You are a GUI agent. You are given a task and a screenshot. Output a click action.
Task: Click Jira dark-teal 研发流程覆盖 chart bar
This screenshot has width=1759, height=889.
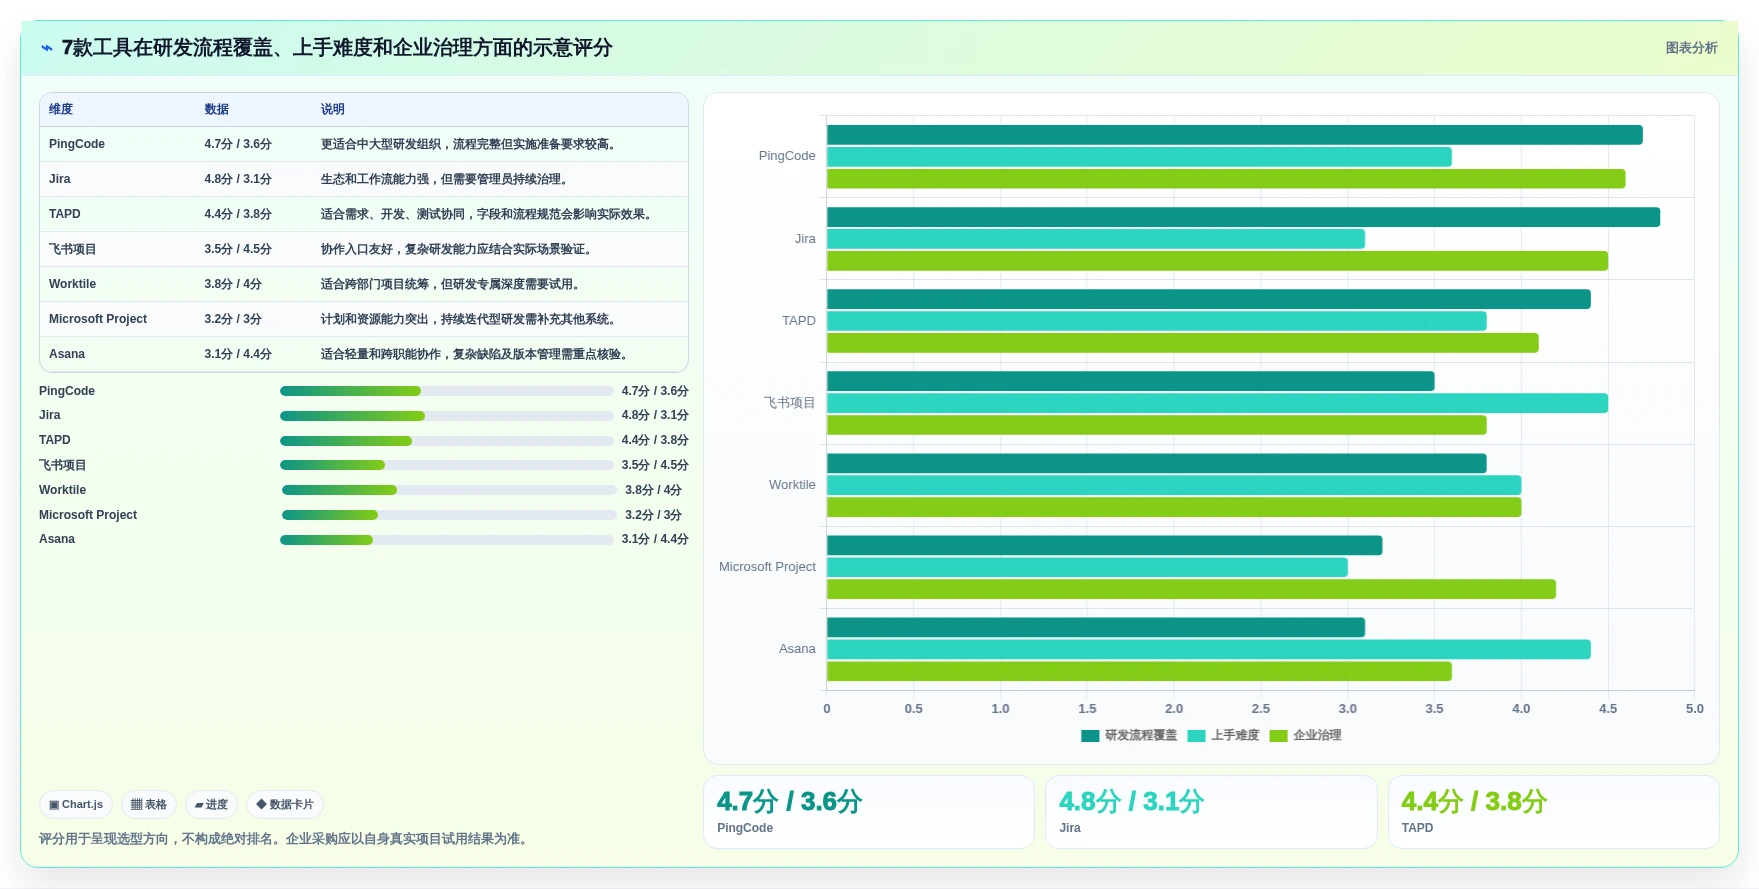pos(1243,217)
